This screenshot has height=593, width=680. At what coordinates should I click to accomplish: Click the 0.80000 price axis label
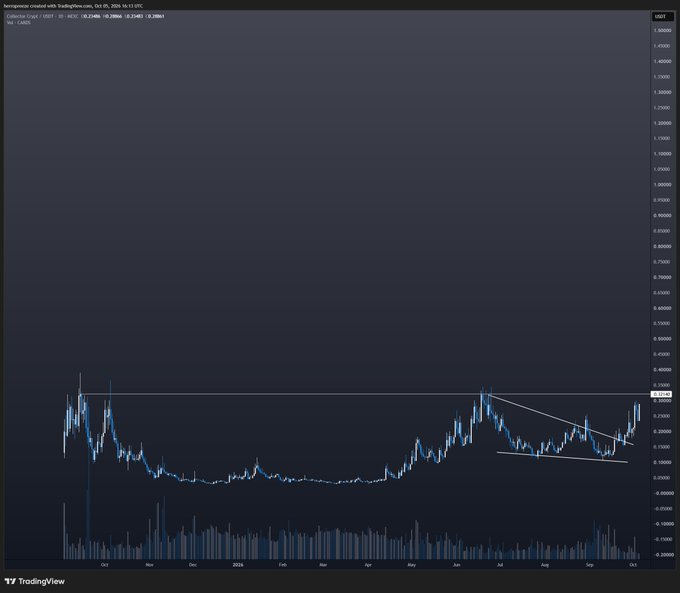pyautogui.click(x=662, y=246)
